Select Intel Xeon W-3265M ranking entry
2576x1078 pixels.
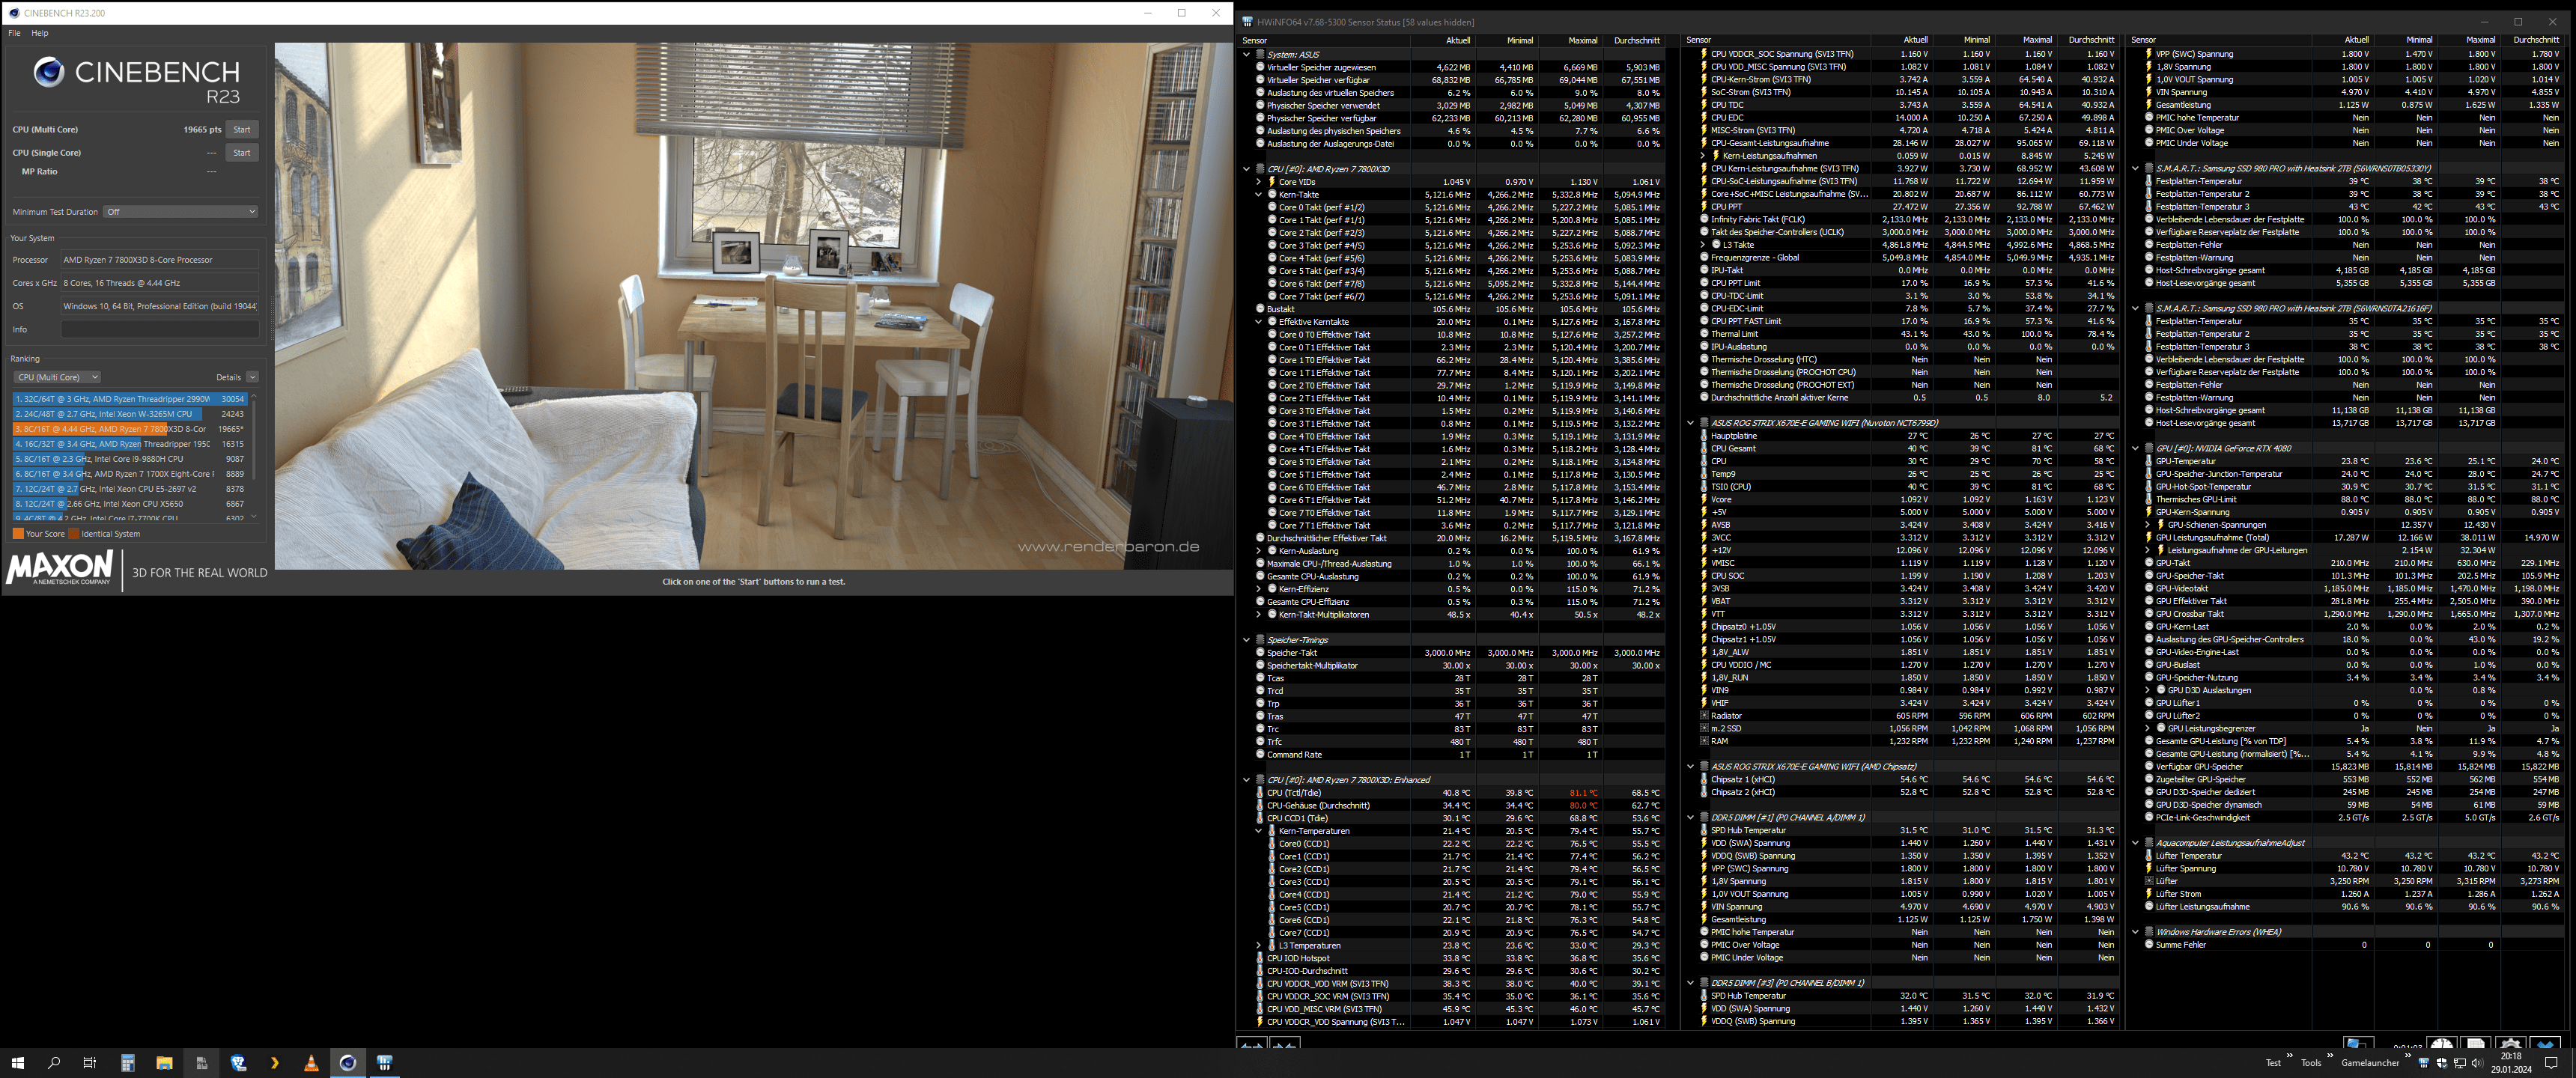tap(129, 414)
